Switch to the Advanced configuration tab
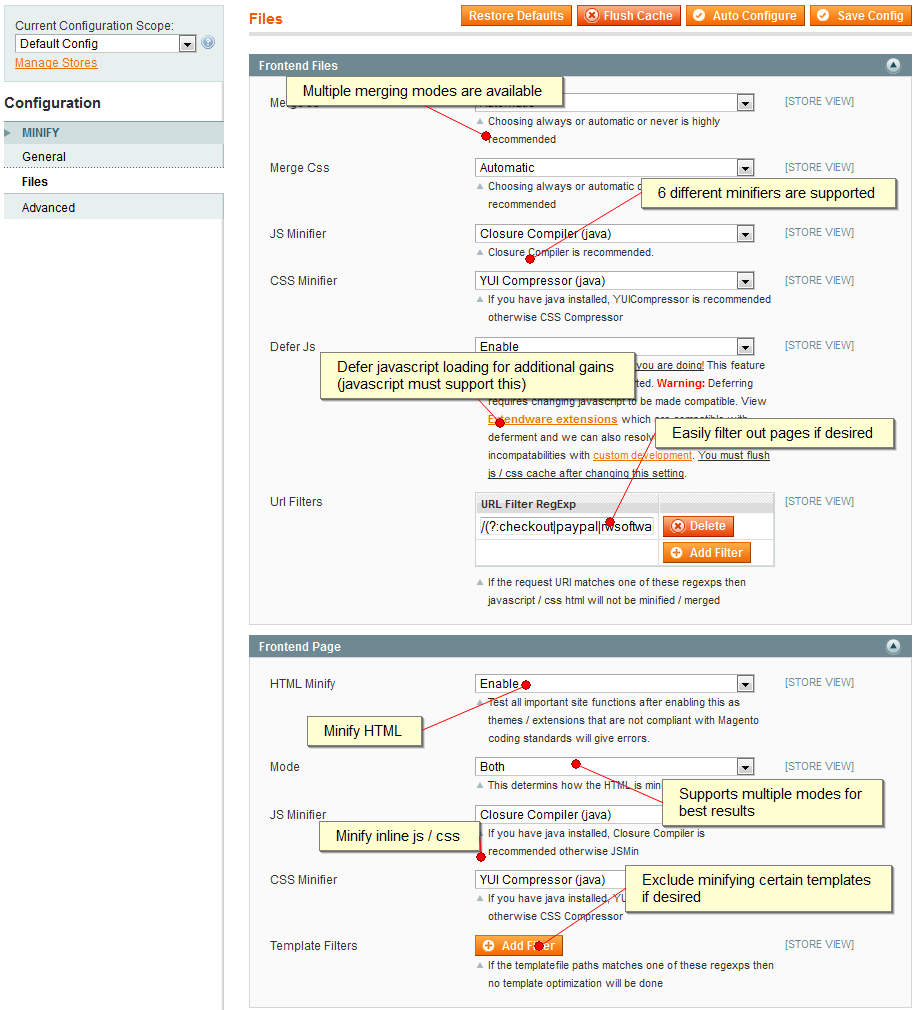The image size is (916, 1010). [x=48, y=208]
